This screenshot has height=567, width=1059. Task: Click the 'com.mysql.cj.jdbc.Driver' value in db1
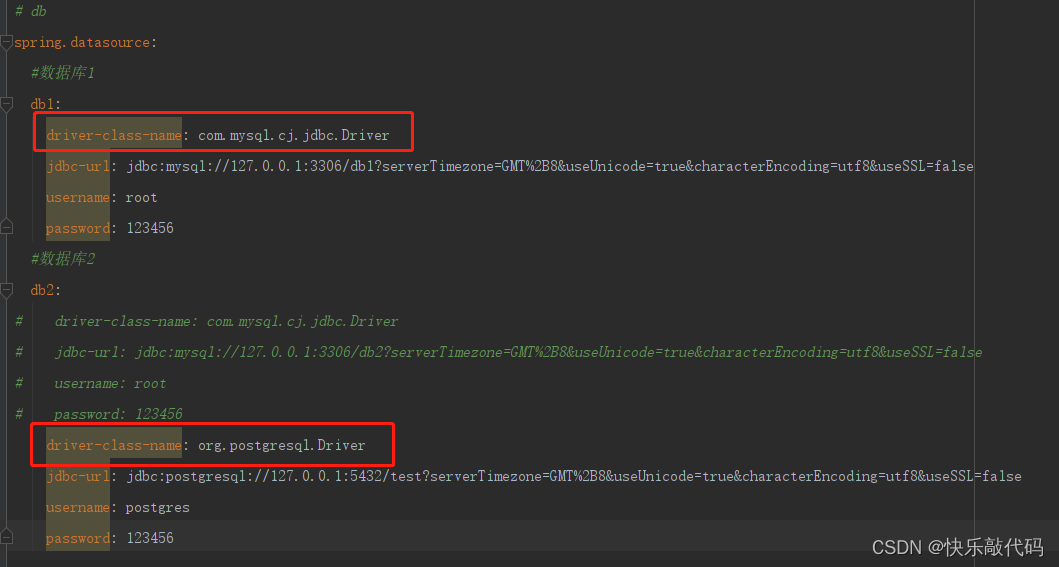pos(294,135)
